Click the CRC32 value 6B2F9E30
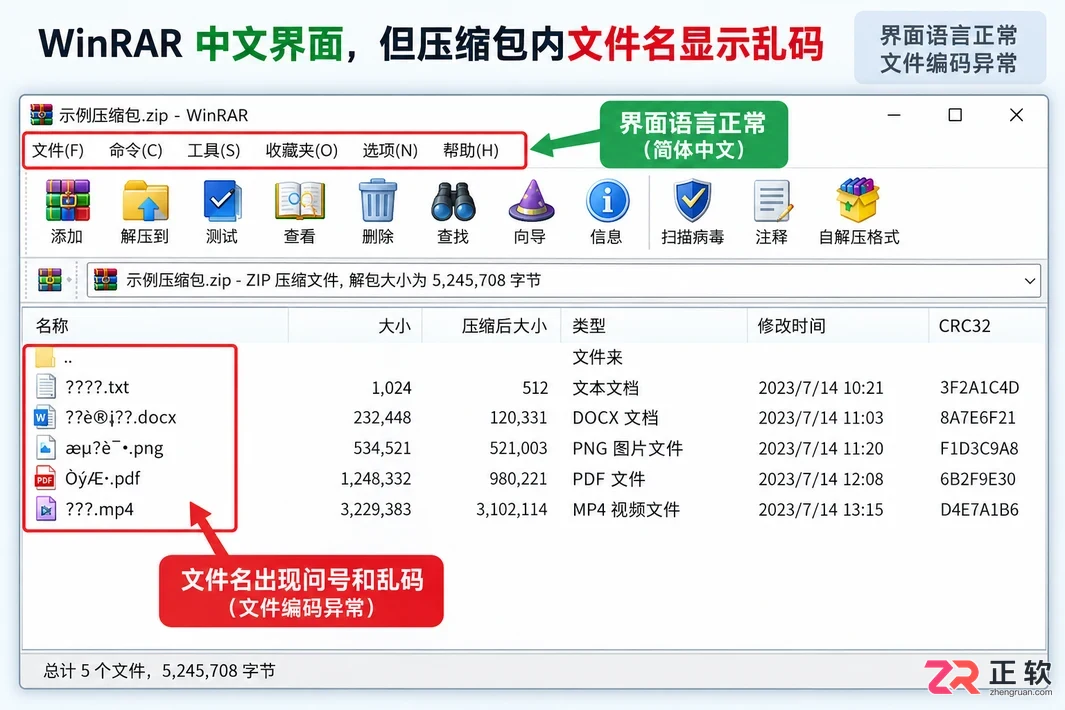 pos(977,479)
